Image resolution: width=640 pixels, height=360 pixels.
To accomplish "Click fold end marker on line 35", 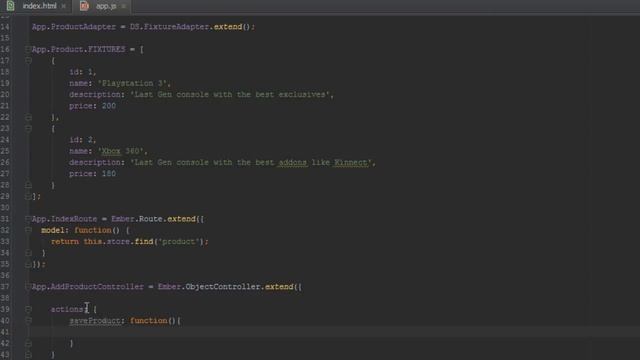I will [x=28, y=264].
